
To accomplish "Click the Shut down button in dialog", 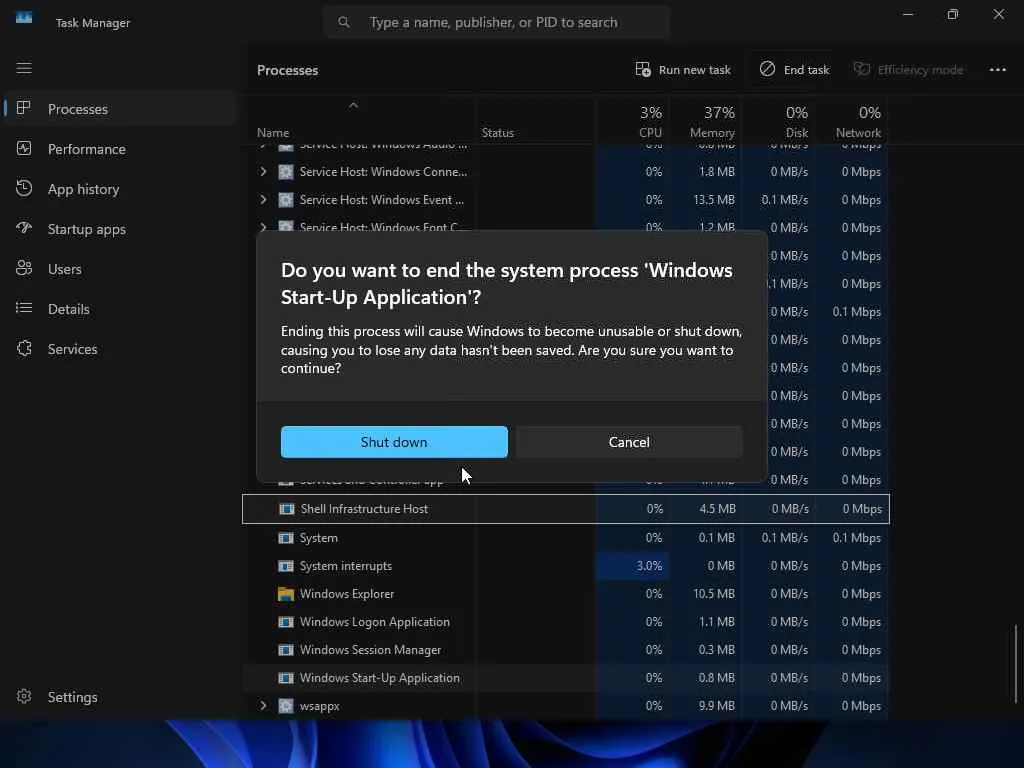I will tap(394, 442).
